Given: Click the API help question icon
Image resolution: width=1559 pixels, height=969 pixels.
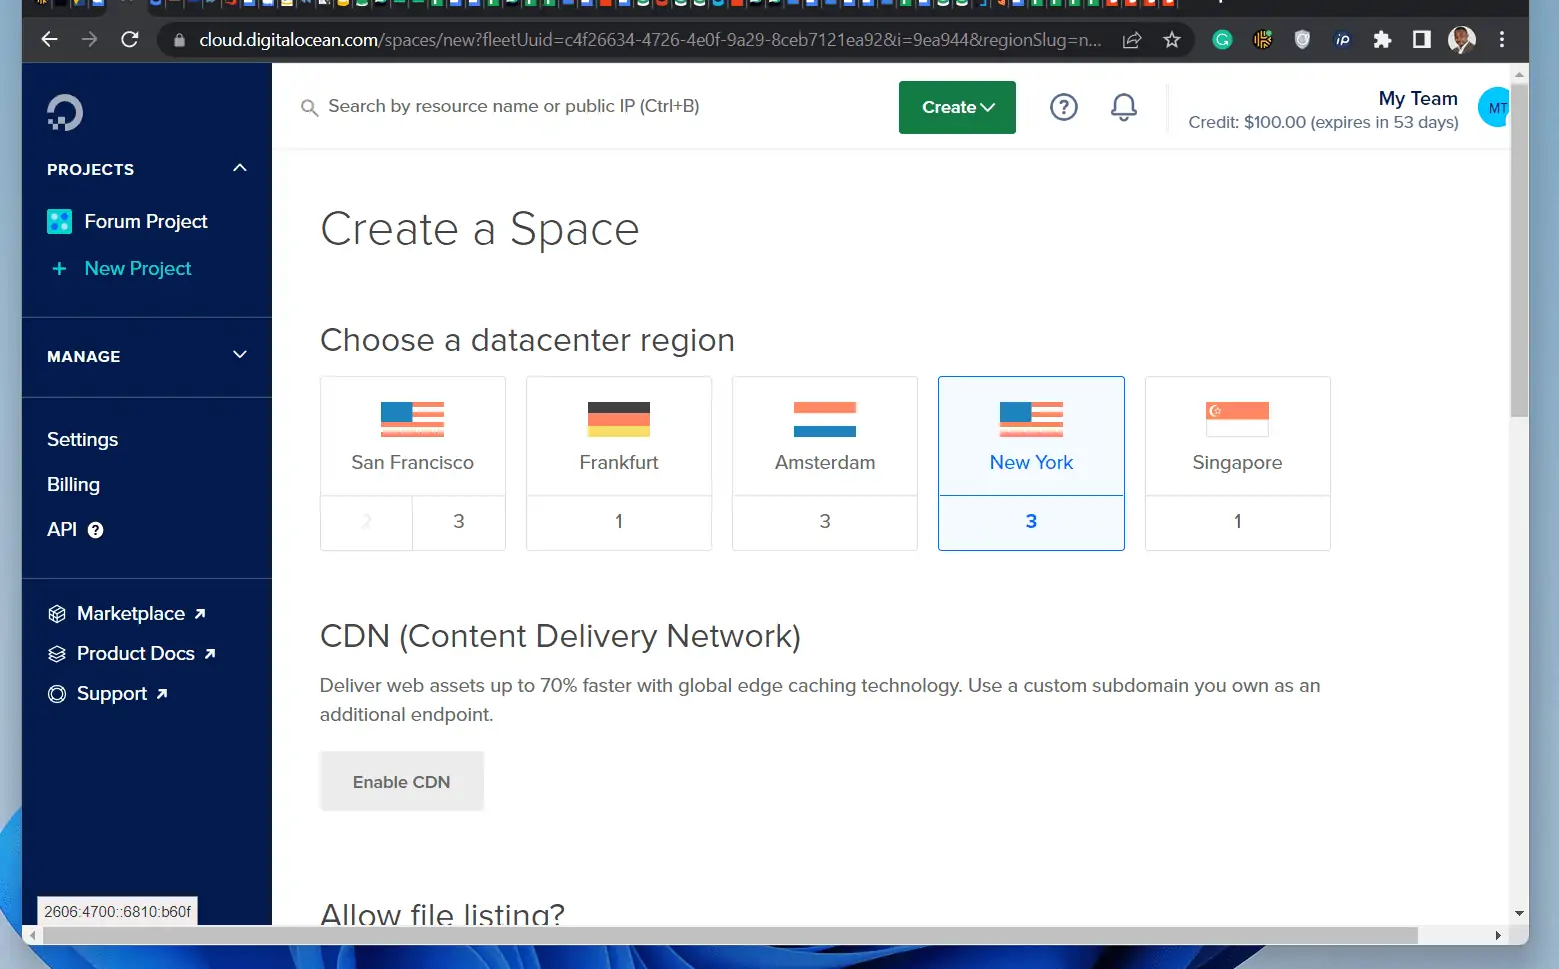Looking at the screenshot, I should coord(95,530).
